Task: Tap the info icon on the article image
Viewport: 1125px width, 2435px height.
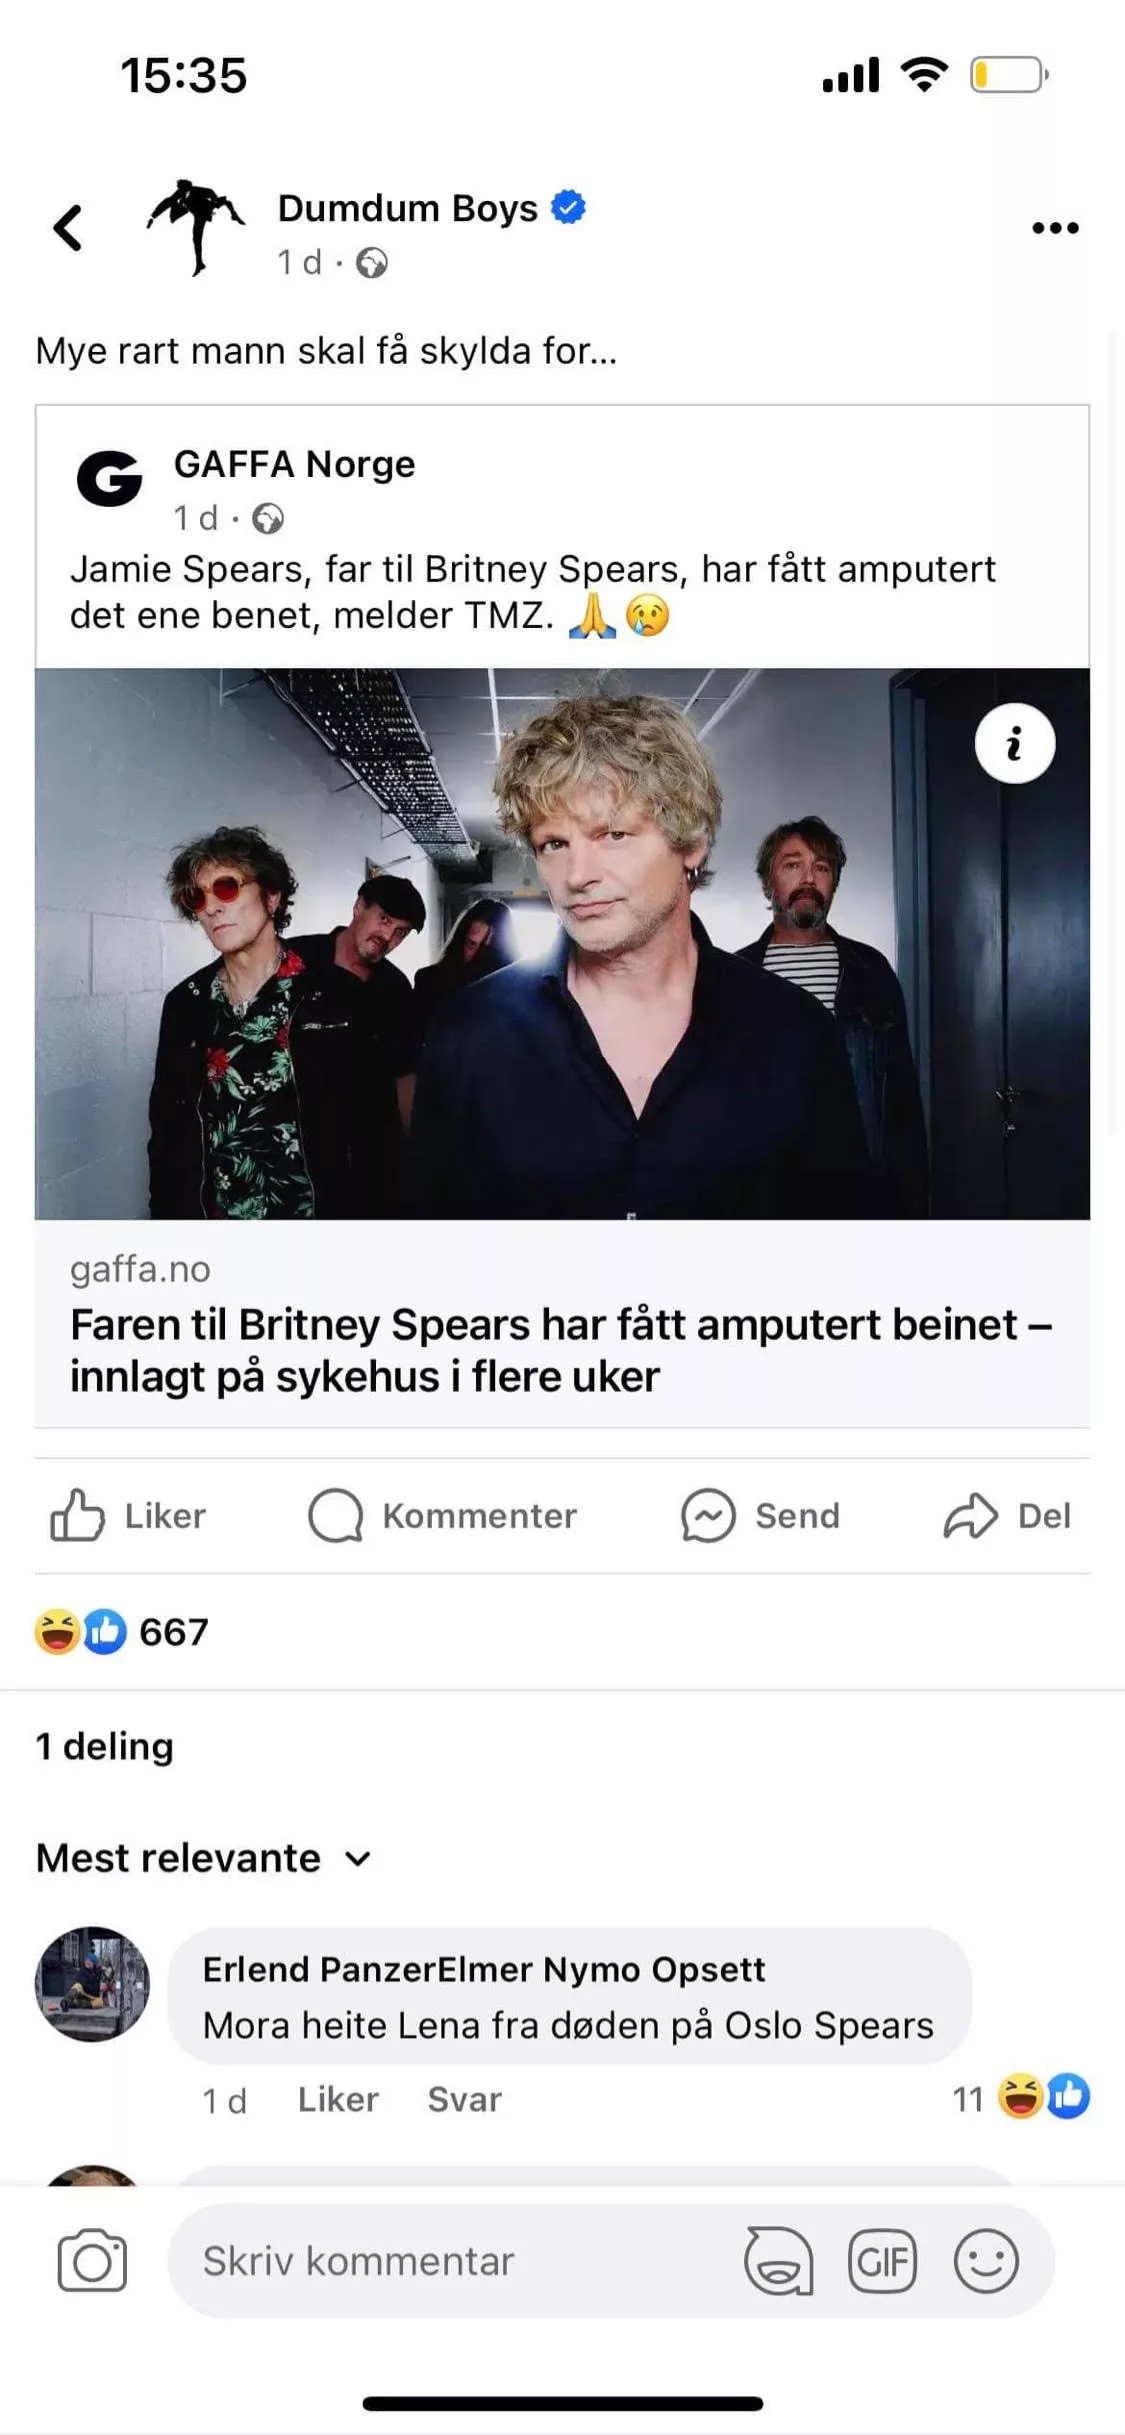Action: click(x=1014, y=743)
